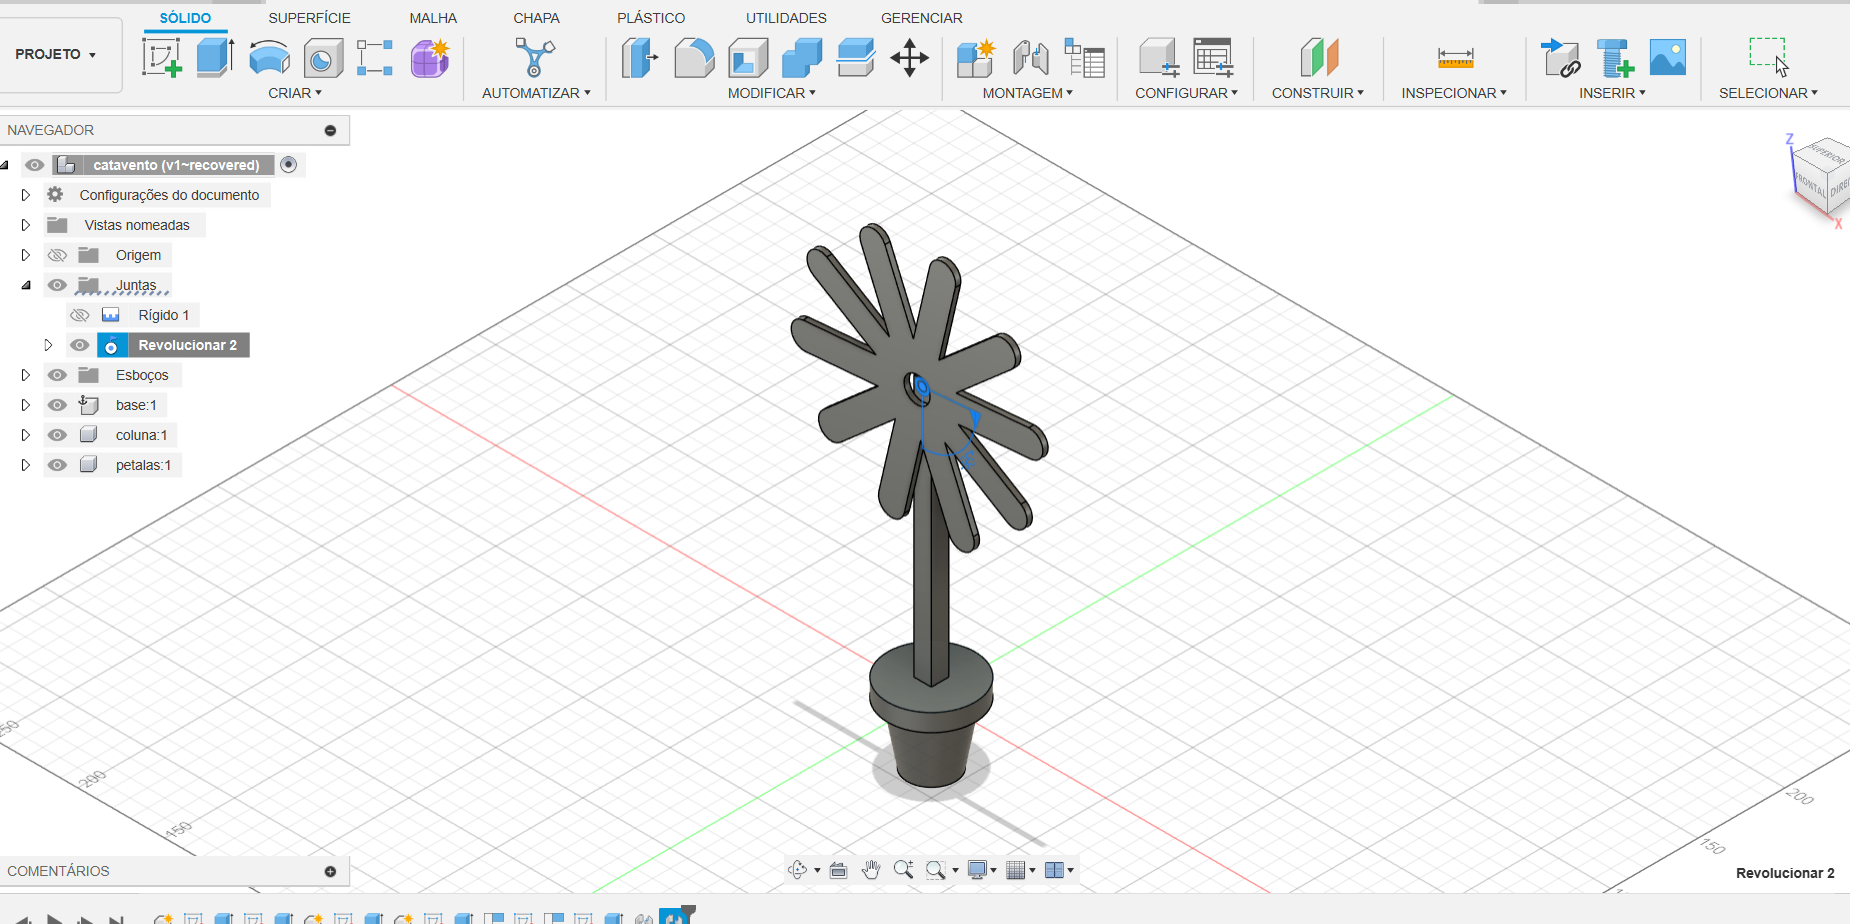Screen dimensions: 1850x924
Task: Click the ViewCube orientation cube
Action: tap(1822, 177)
